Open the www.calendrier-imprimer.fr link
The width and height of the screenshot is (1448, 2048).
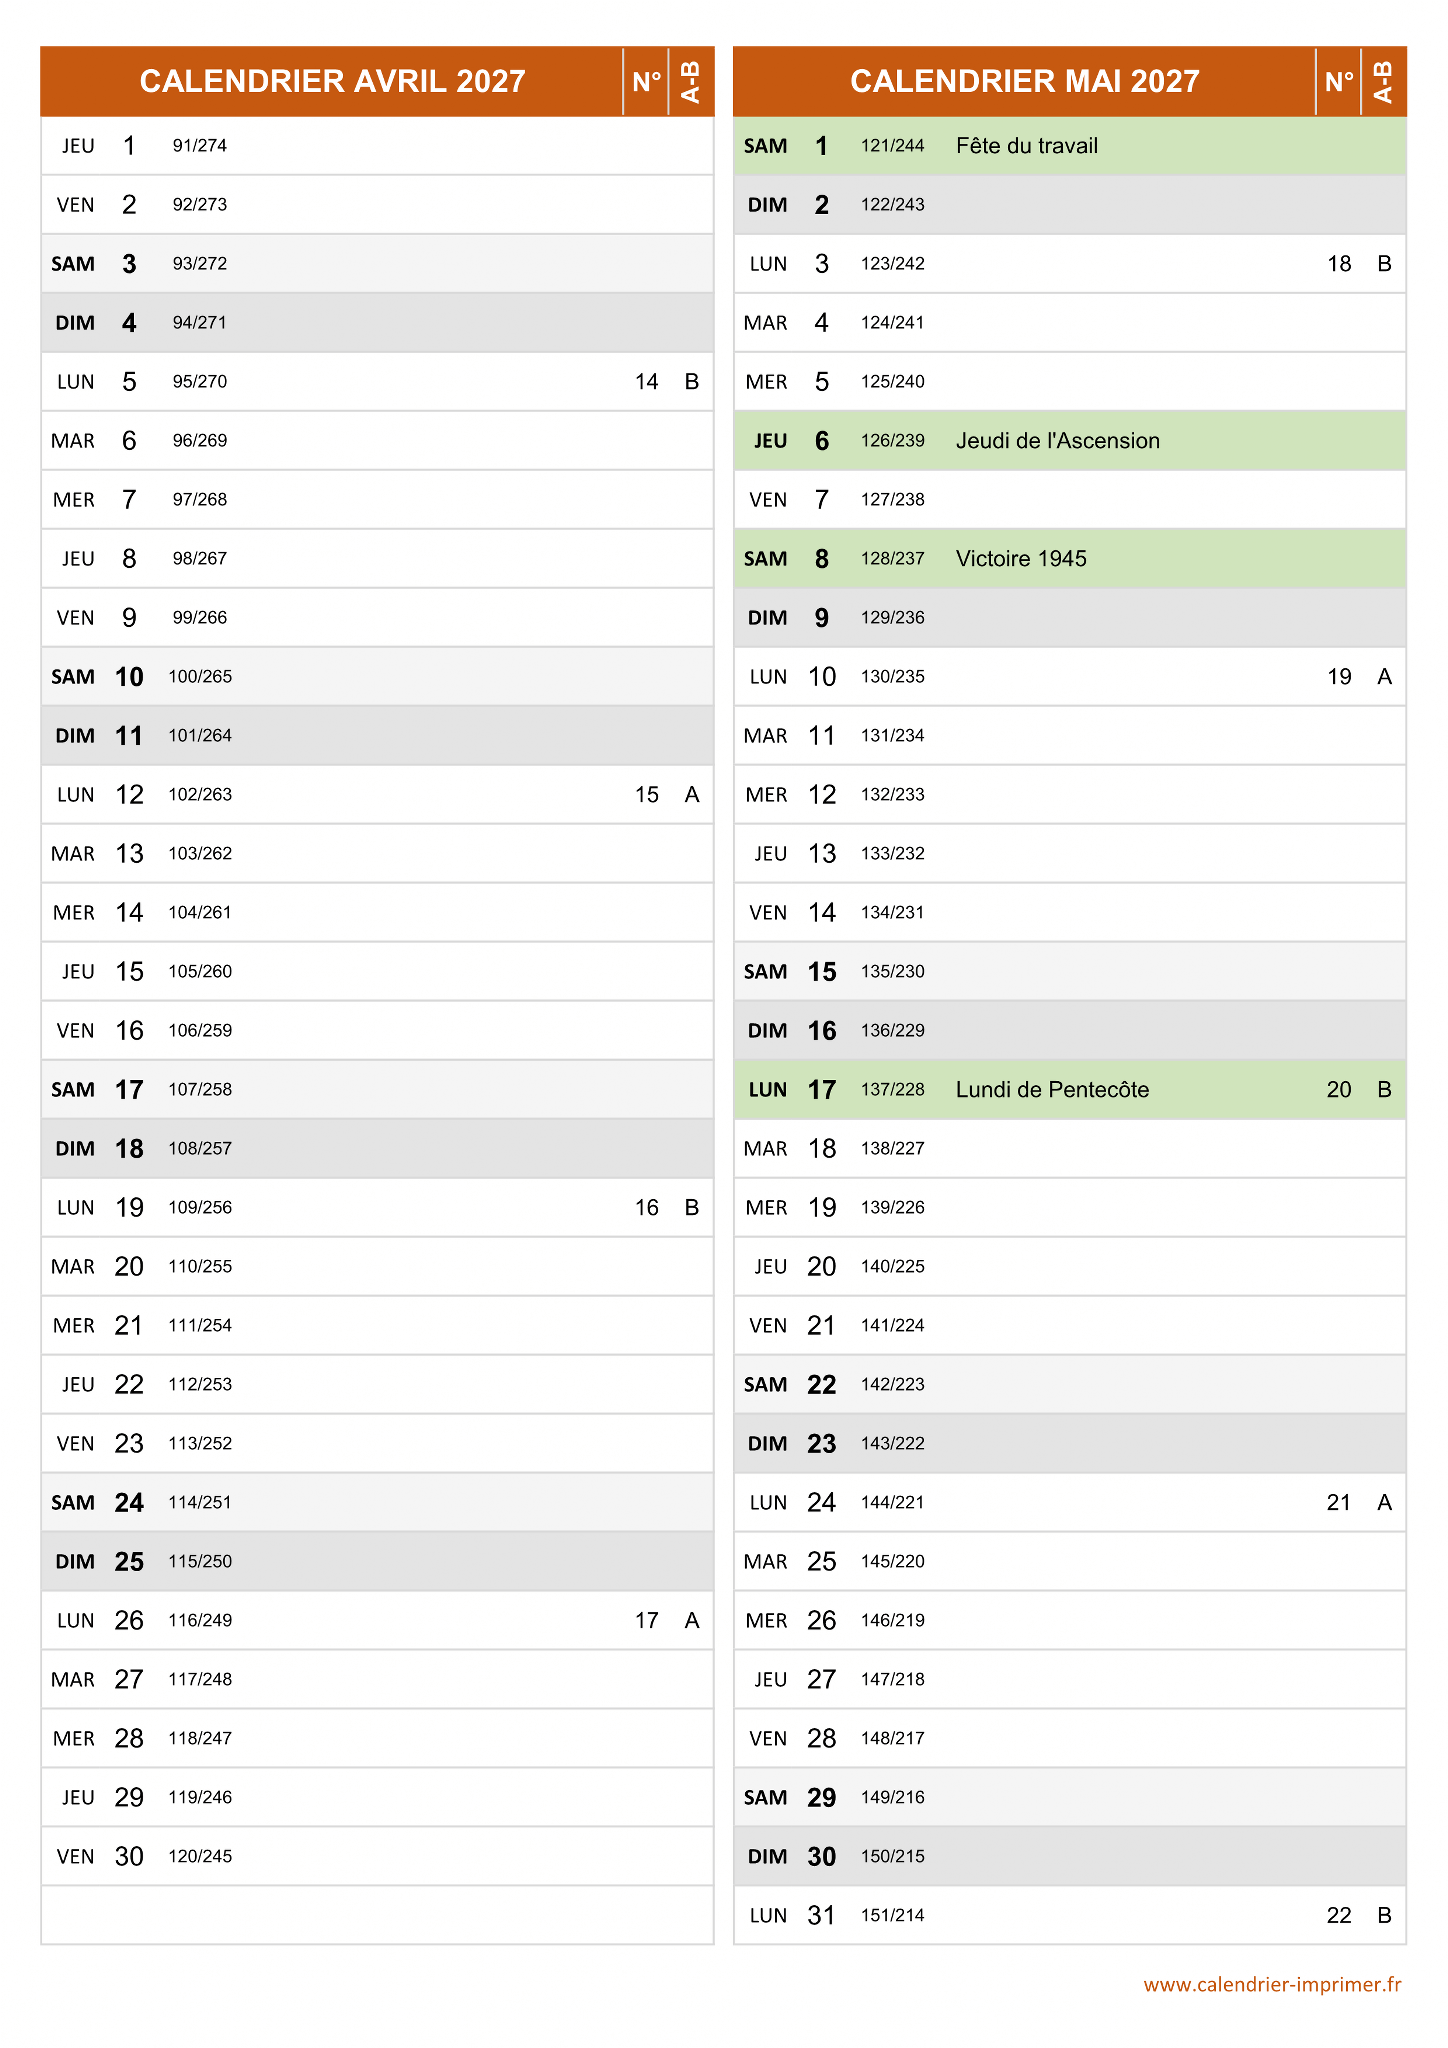point(1271,1984)
